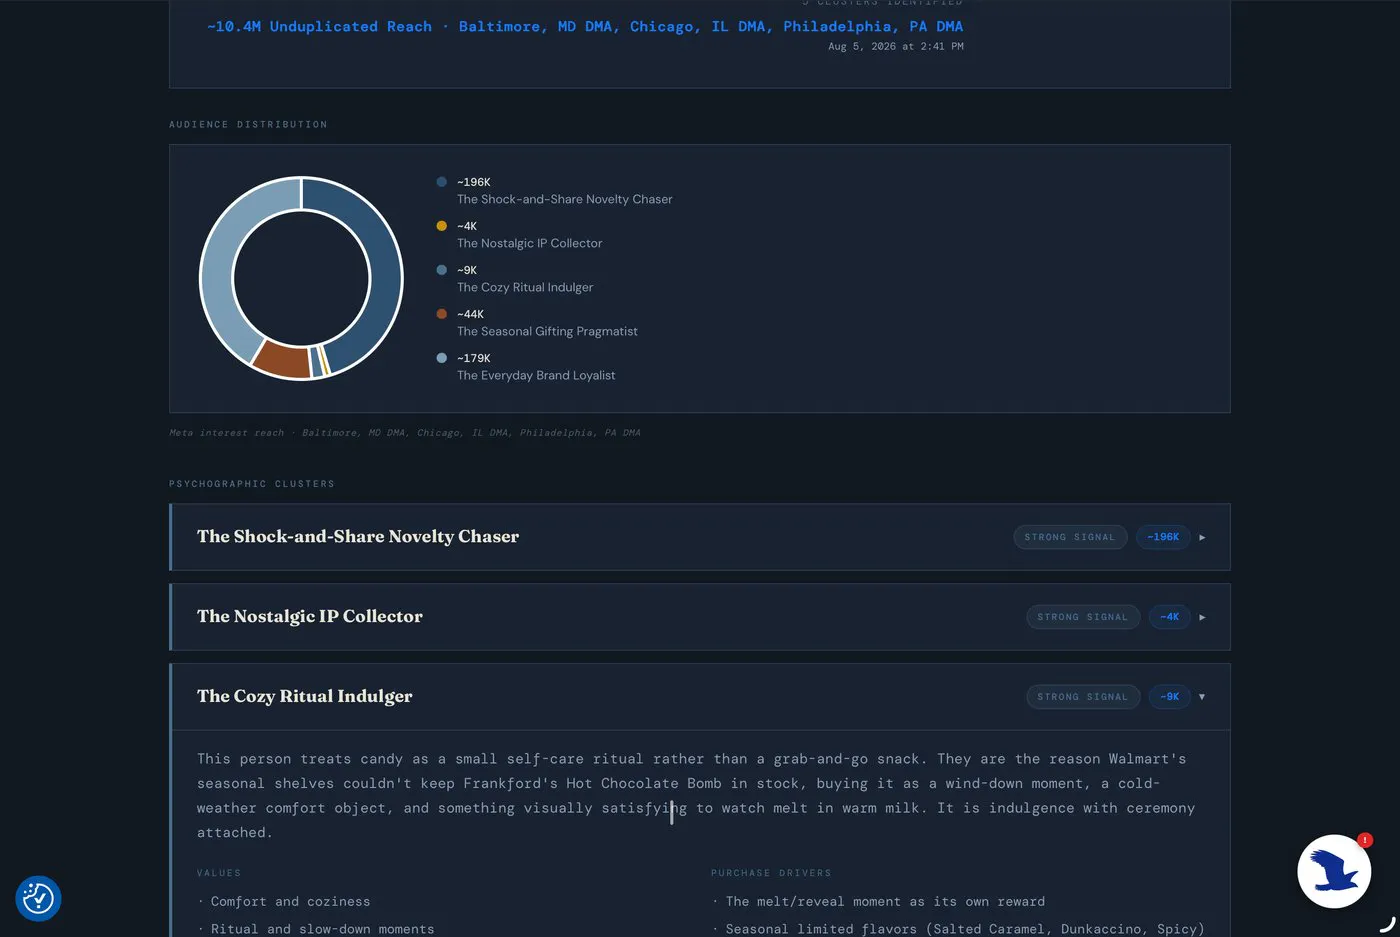Click the ~179K legend value
The height and width of the screenshot is (937, 1400).
474,358
